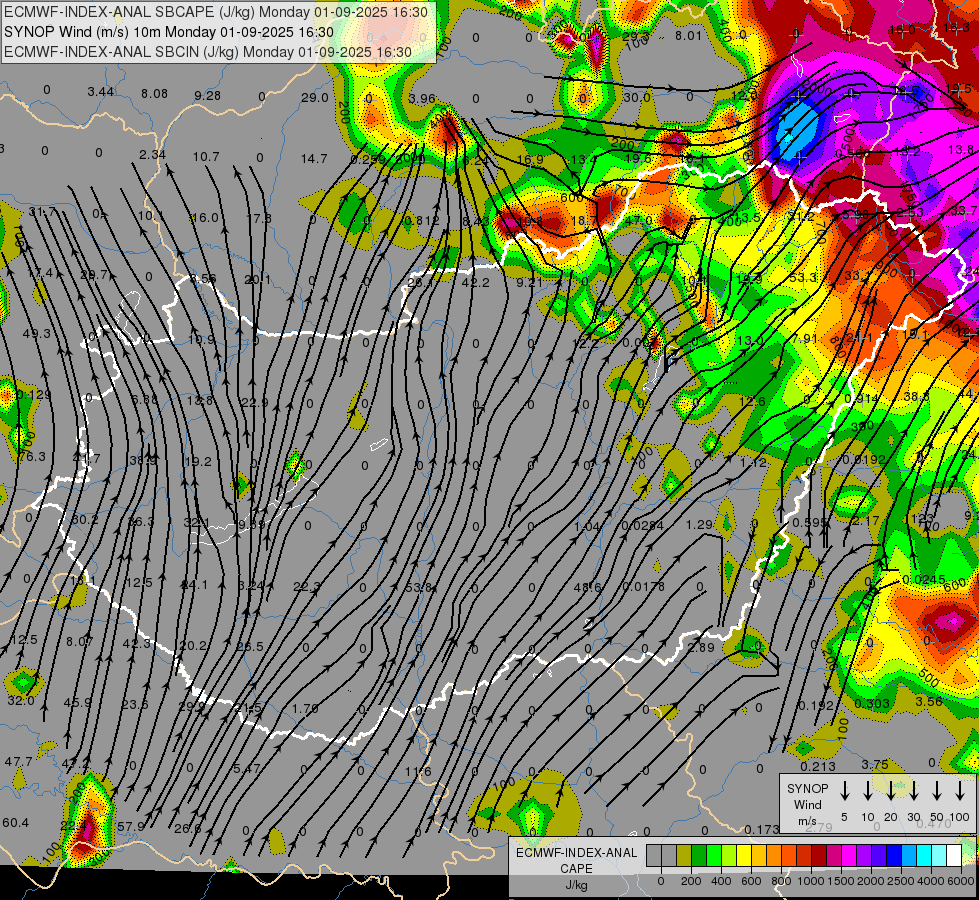Click the wind arrow above the 5 m/s label
Viewport: 979px width, 900px height.
click(845, 790)
